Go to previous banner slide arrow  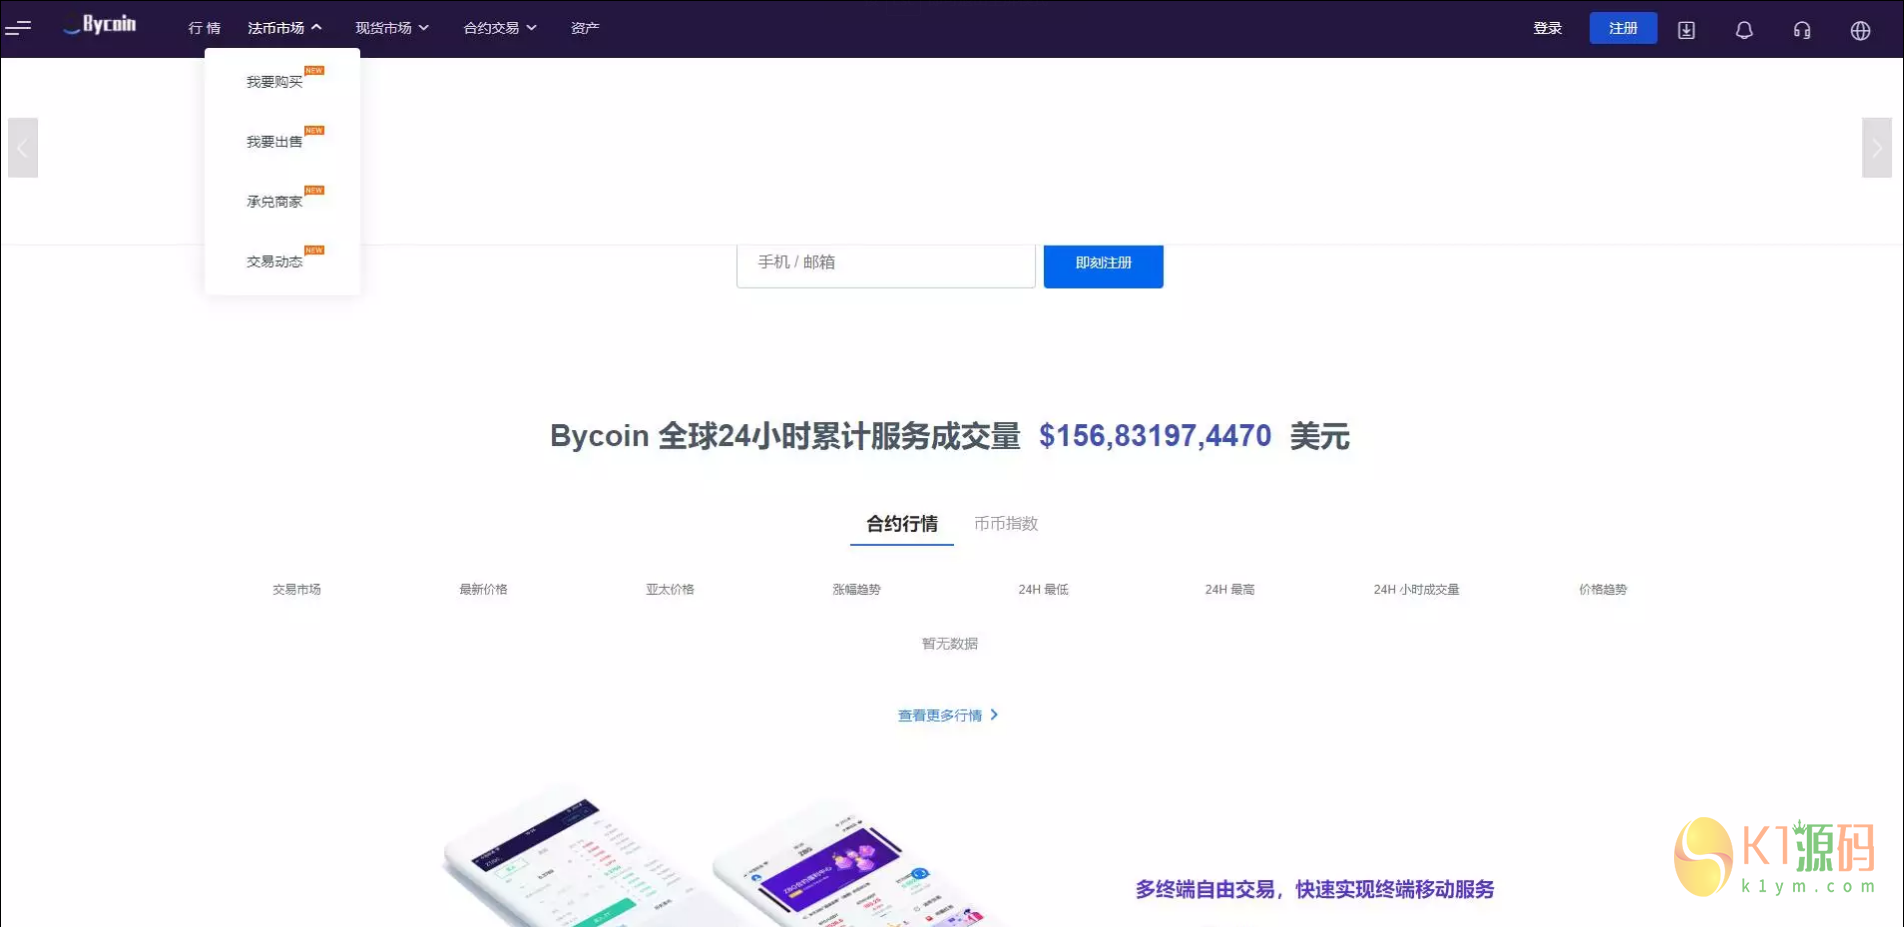[x=23, y=148]
